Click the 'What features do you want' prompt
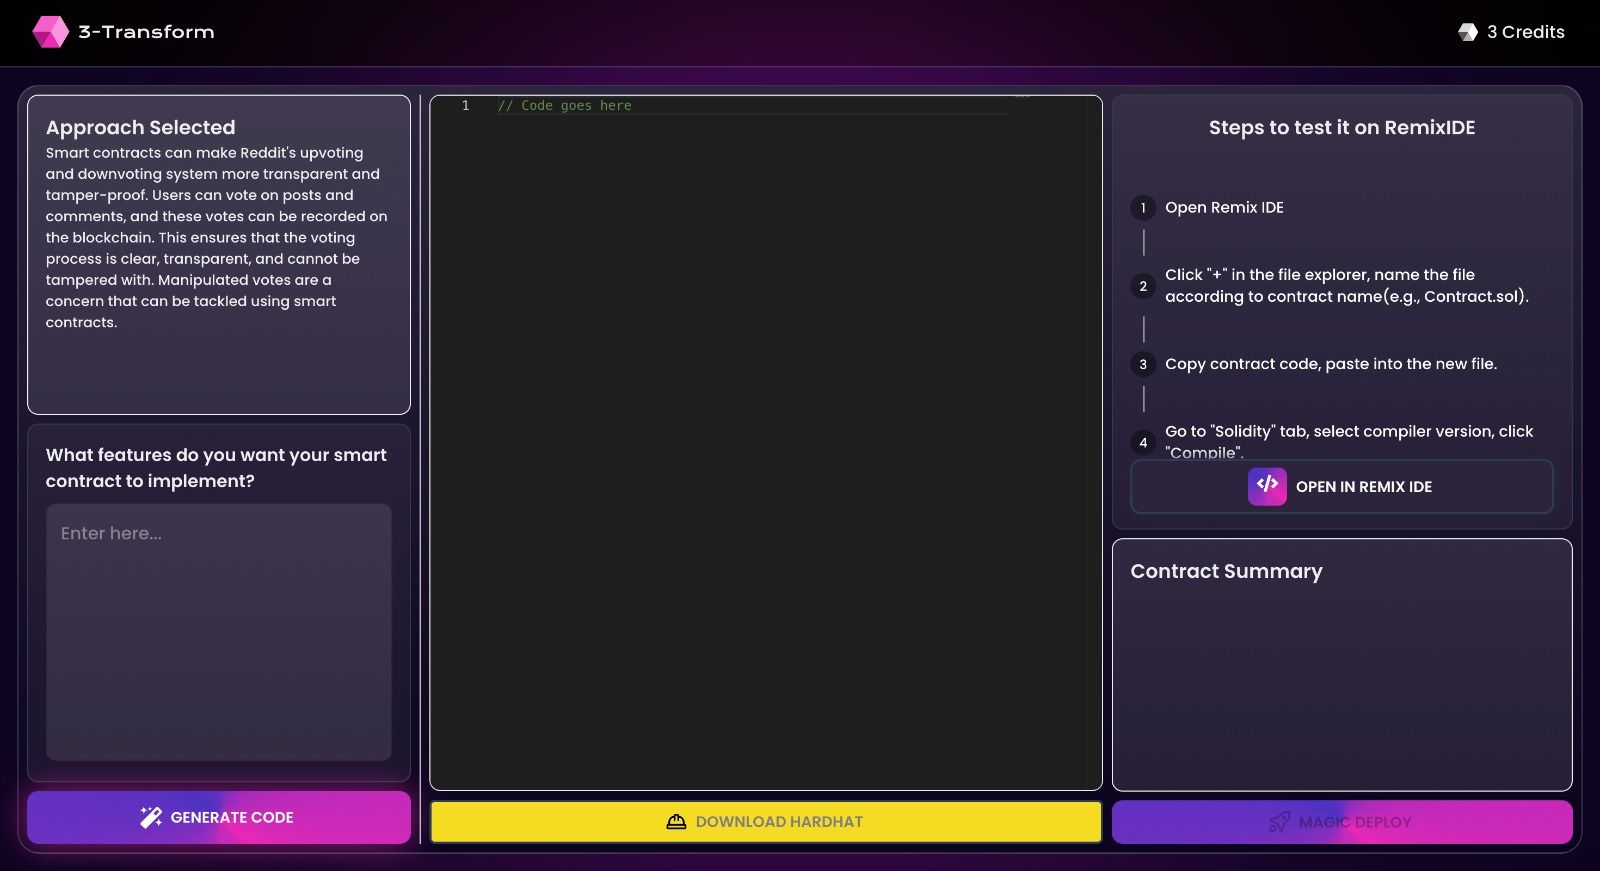Screen dimensions: 1600x871 216,468
